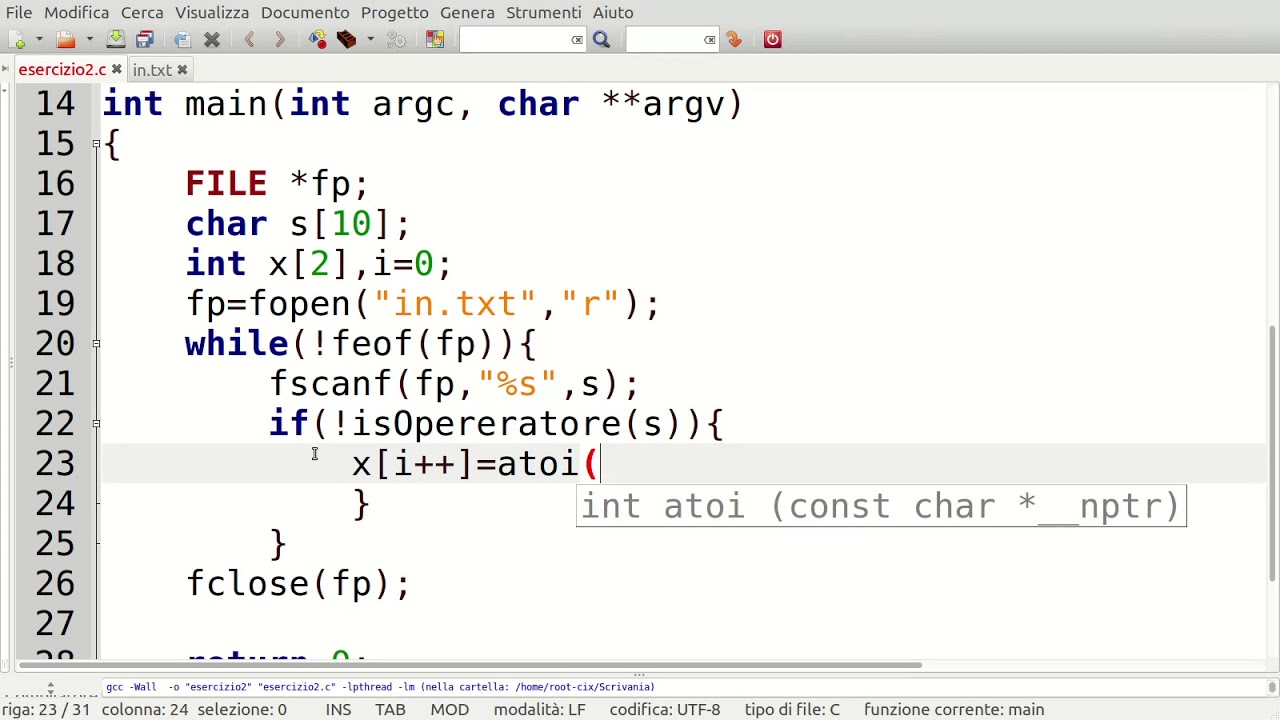1280x720 pixels.
Task: Run the program with gears icon
Action: pyautogui.click(x=396, y=40)
